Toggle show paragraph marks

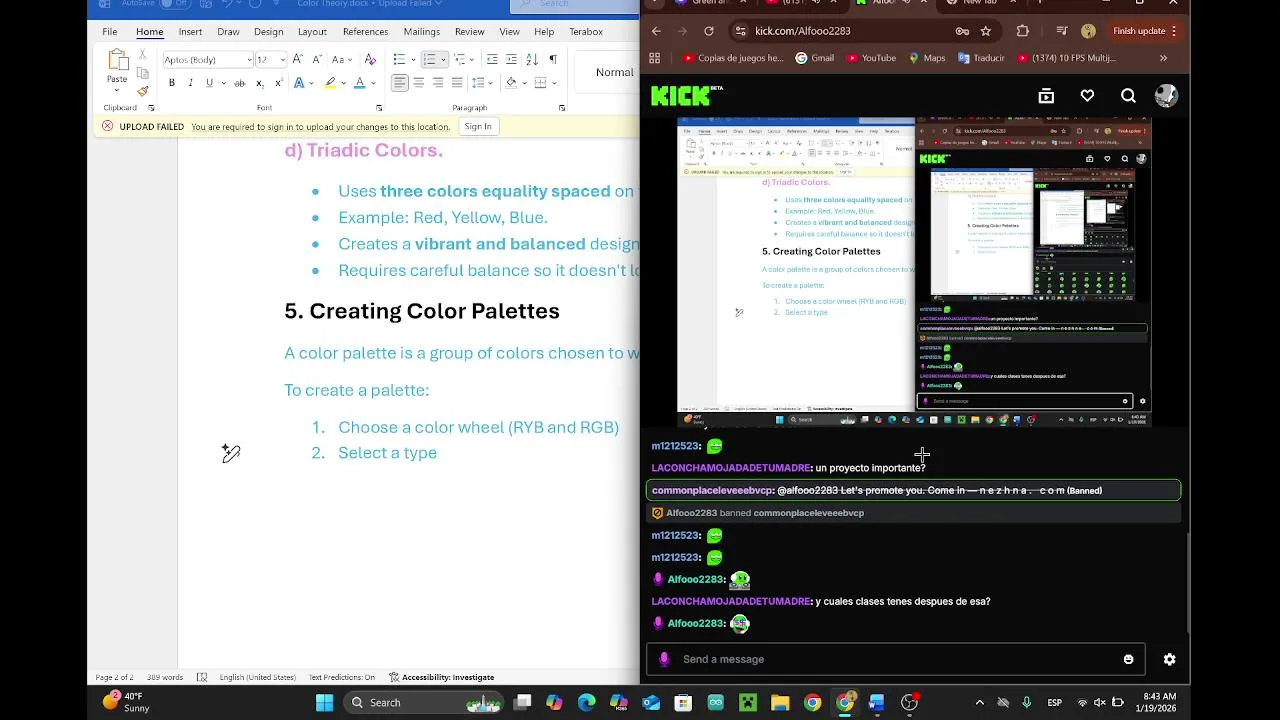click(x=553, y=59)
